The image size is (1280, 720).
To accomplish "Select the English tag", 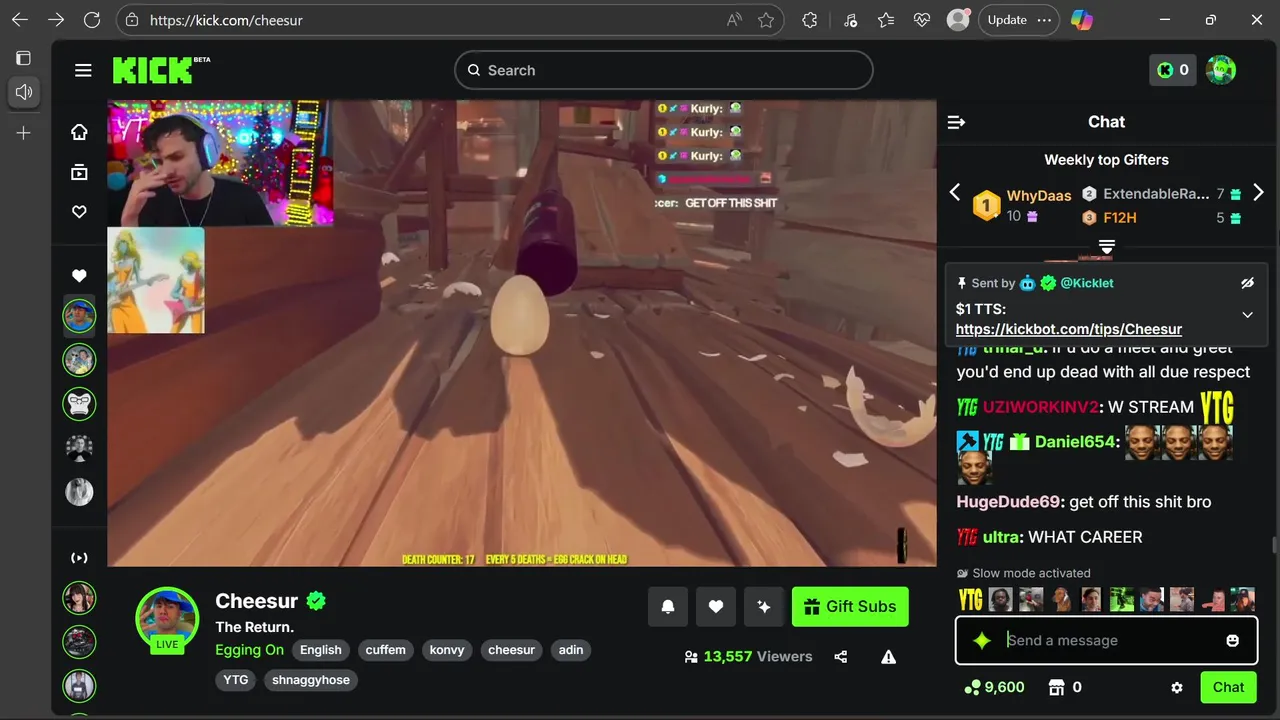I will pyautogui.click(x=321, y=650).
